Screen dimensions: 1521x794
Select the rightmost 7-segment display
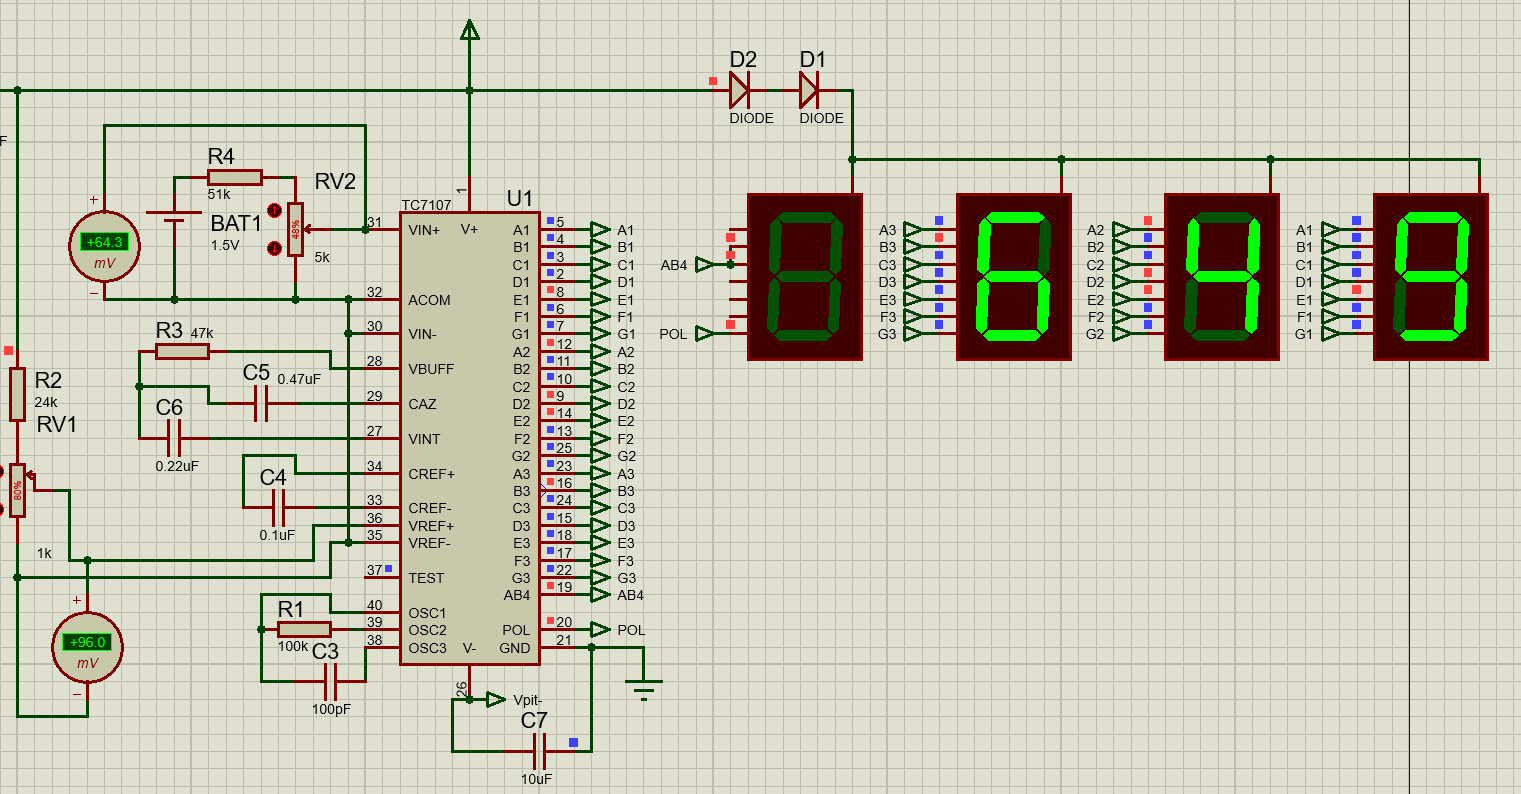pos(1431,277)
